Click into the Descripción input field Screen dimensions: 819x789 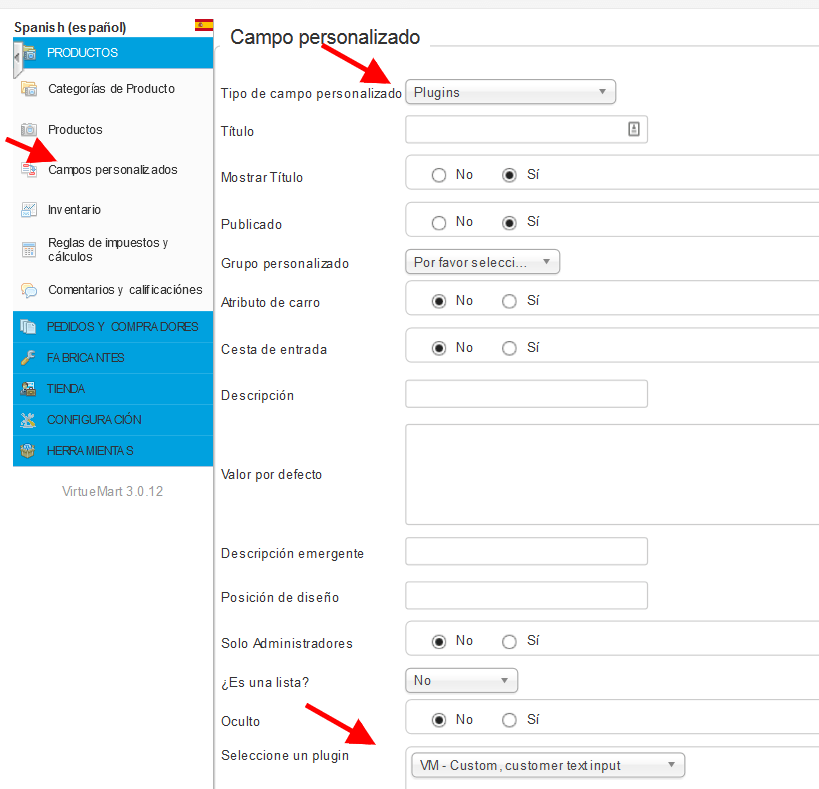pyautogui.click(x=526, y=394)
